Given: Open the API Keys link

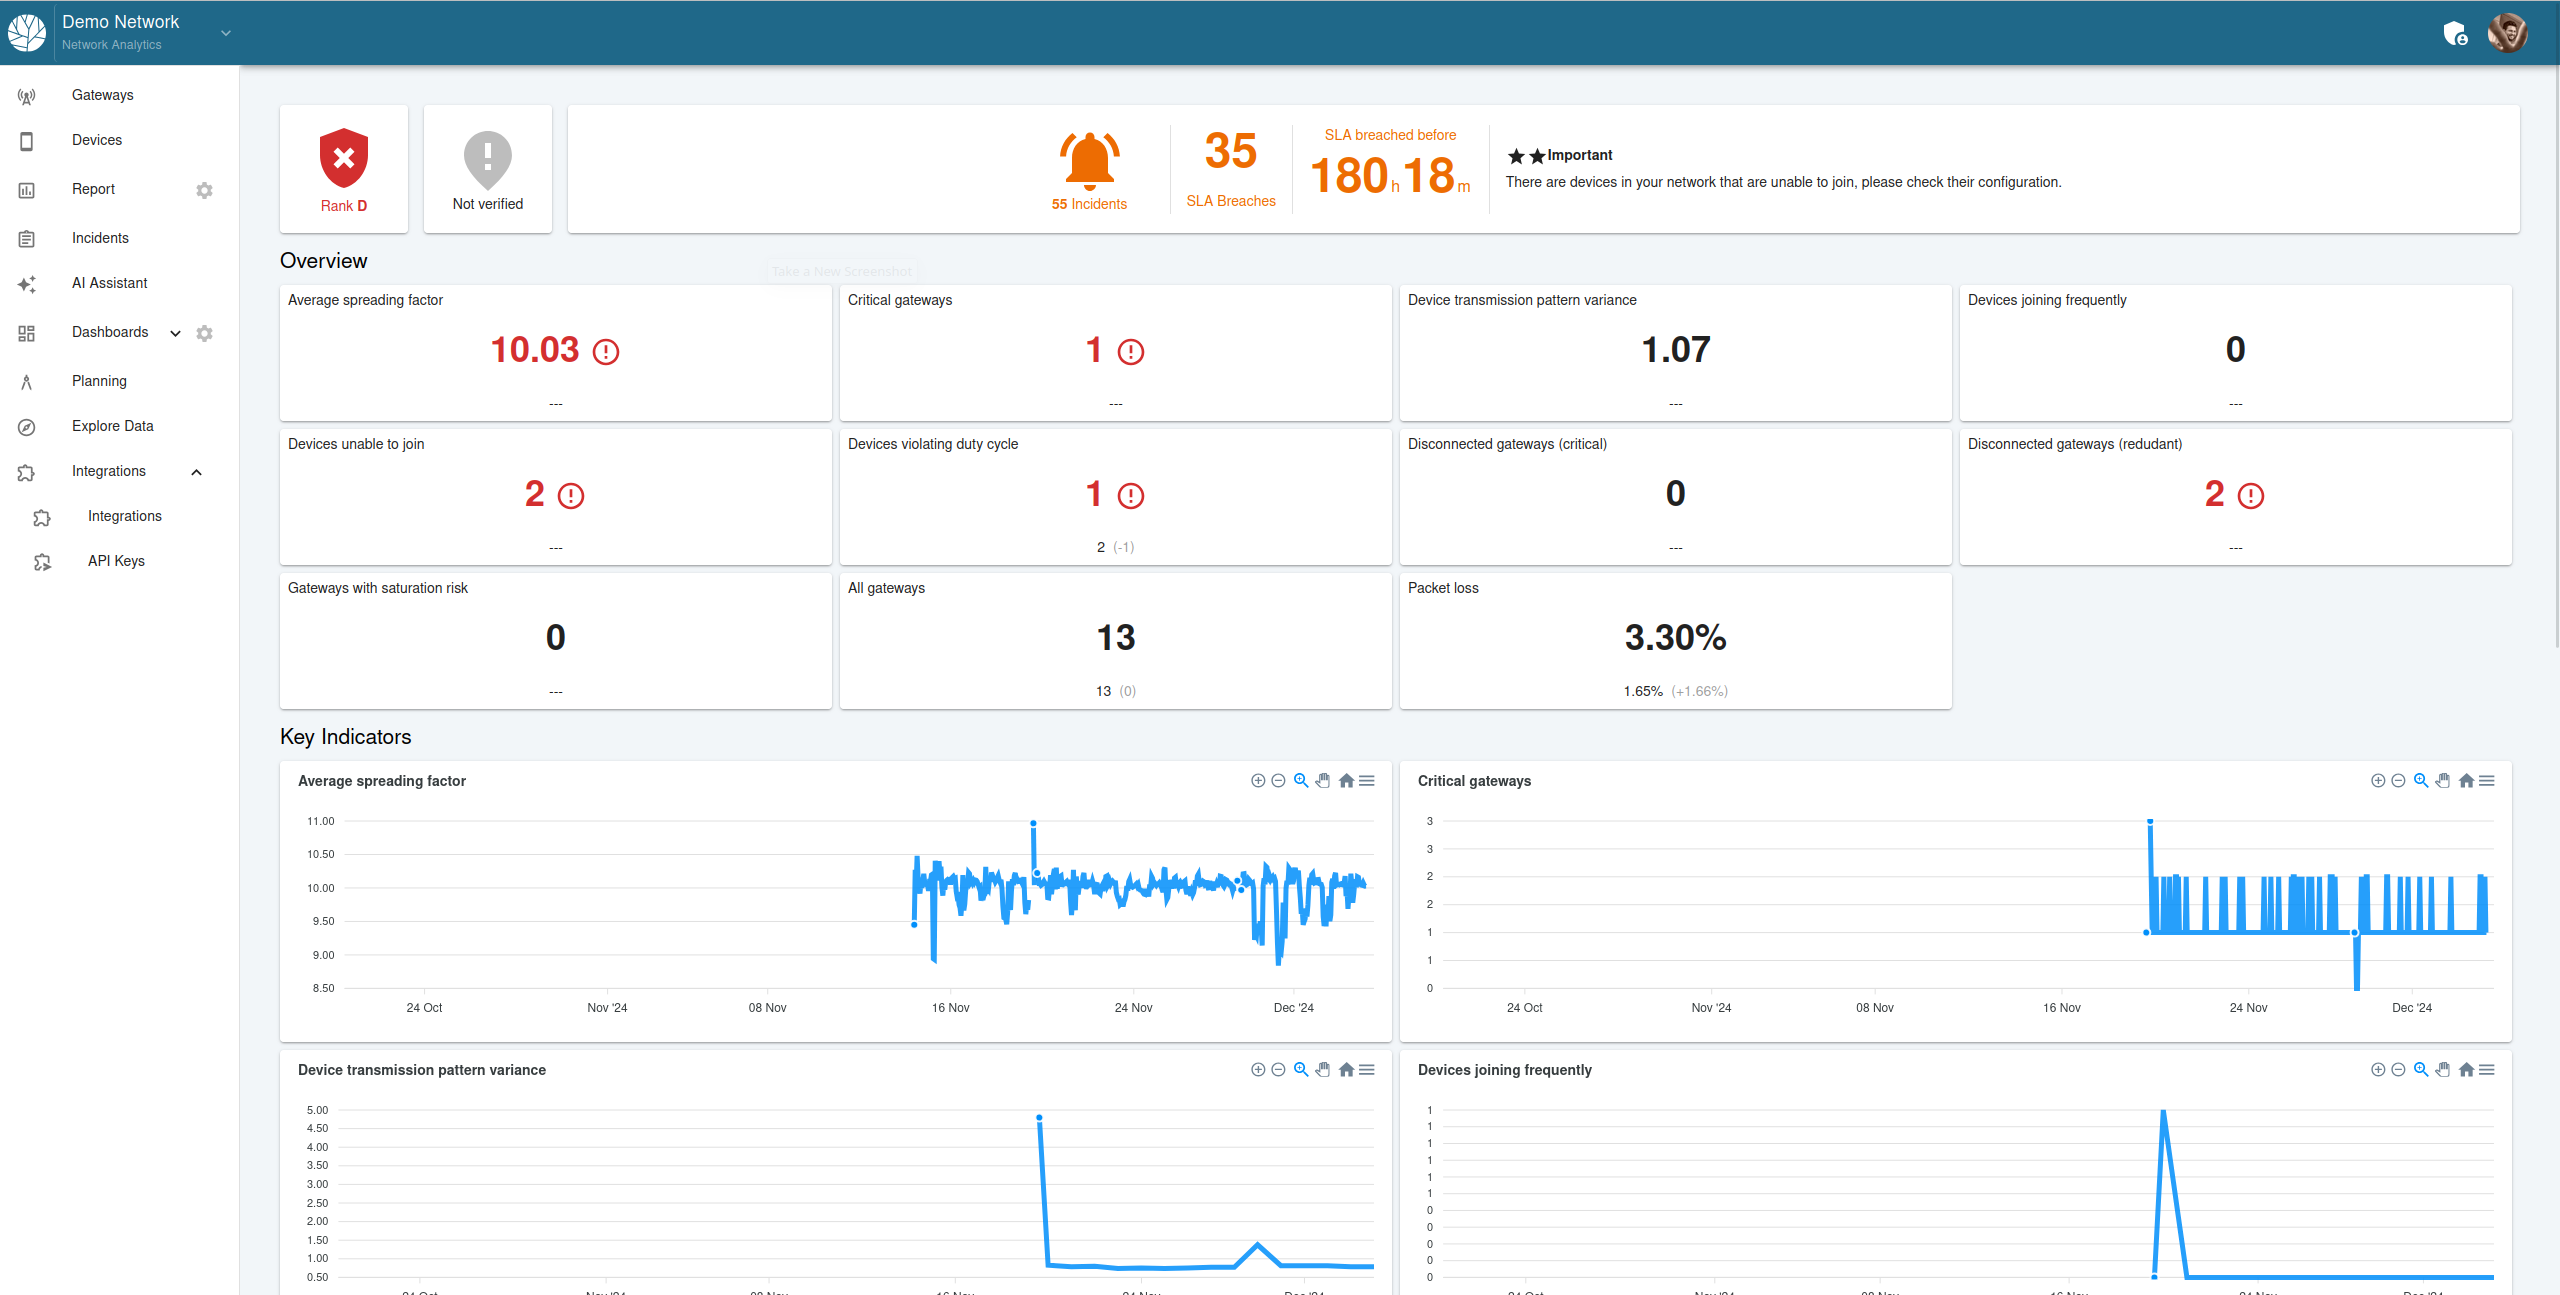Looking at the screenshot, I should [116, 561].
